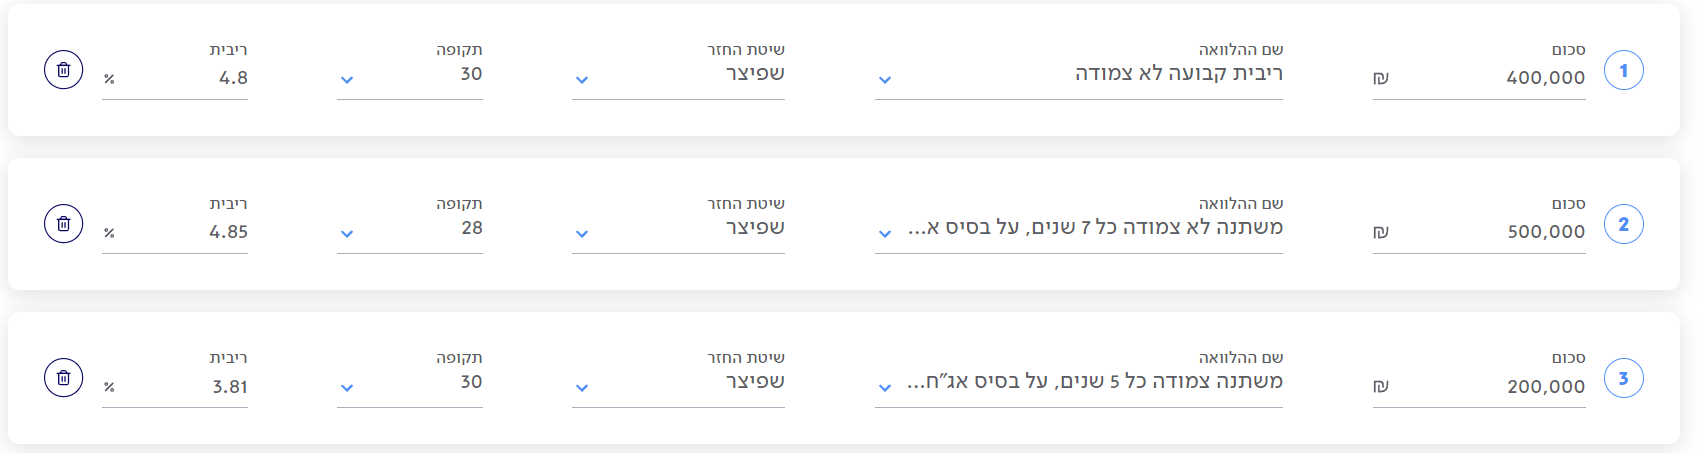
Task: Click the number 1 circle badge
Action: [1623, 70]
